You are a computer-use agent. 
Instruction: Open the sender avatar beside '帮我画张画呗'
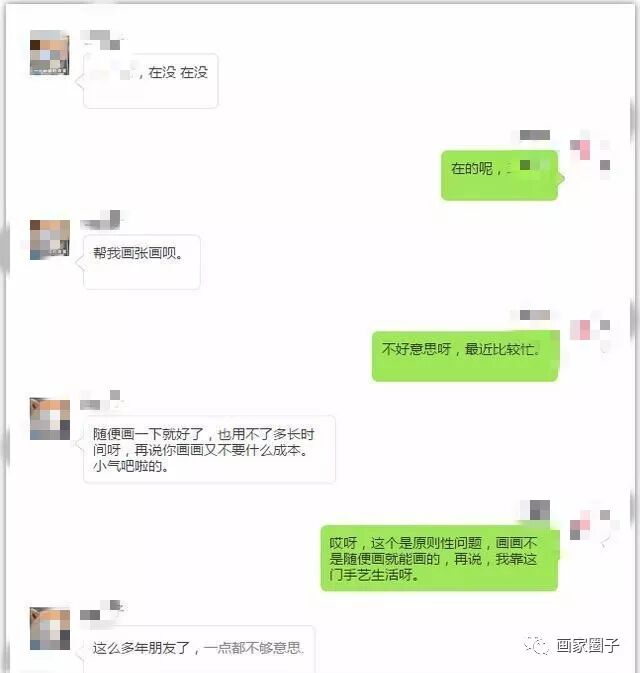coord(49,239)
